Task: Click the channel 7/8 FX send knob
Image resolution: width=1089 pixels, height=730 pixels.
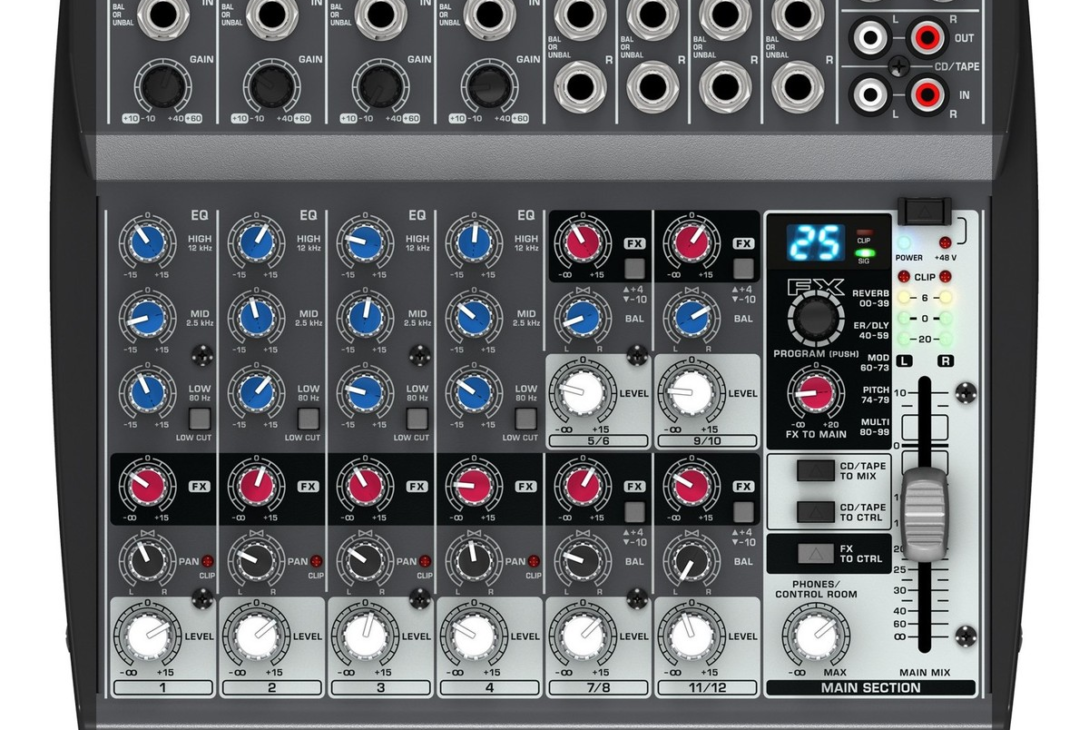Action: click(x=583, y=486)
